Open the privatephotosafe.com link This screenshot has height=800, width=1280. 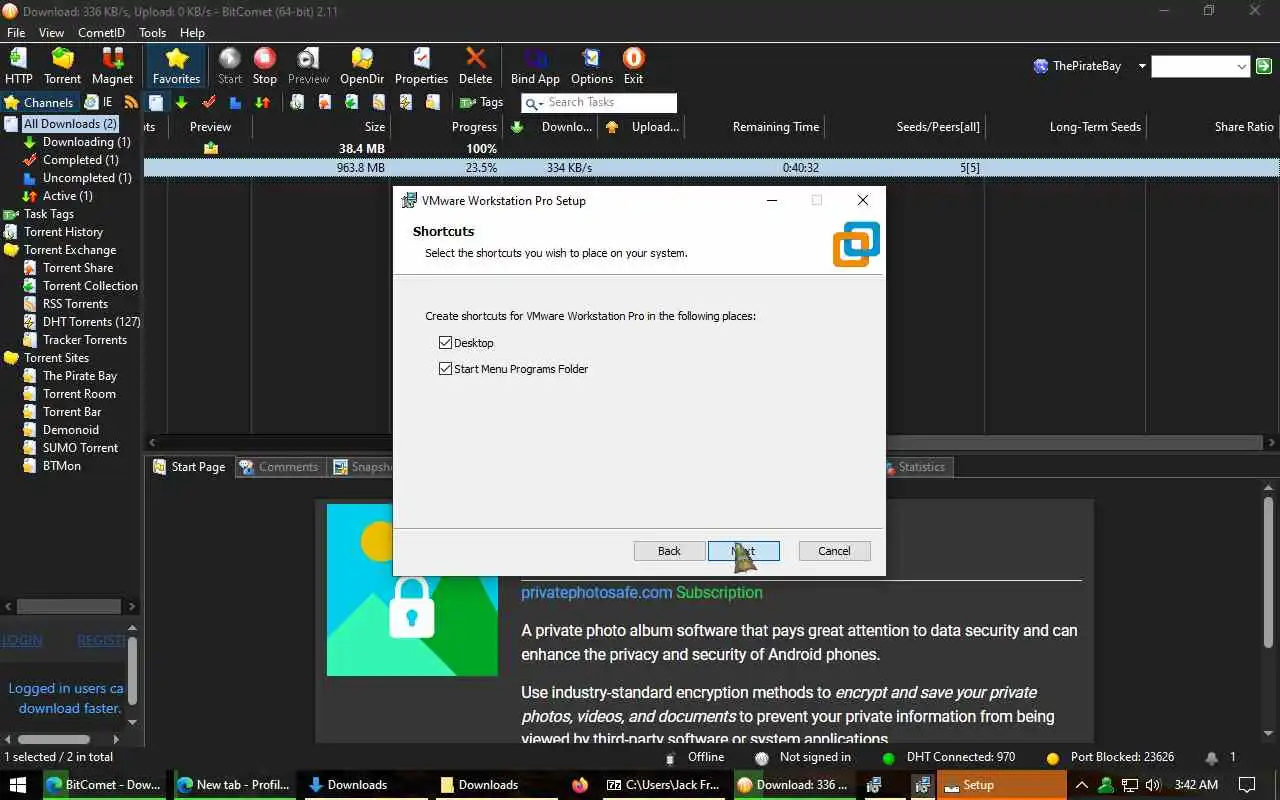(596, 592)
